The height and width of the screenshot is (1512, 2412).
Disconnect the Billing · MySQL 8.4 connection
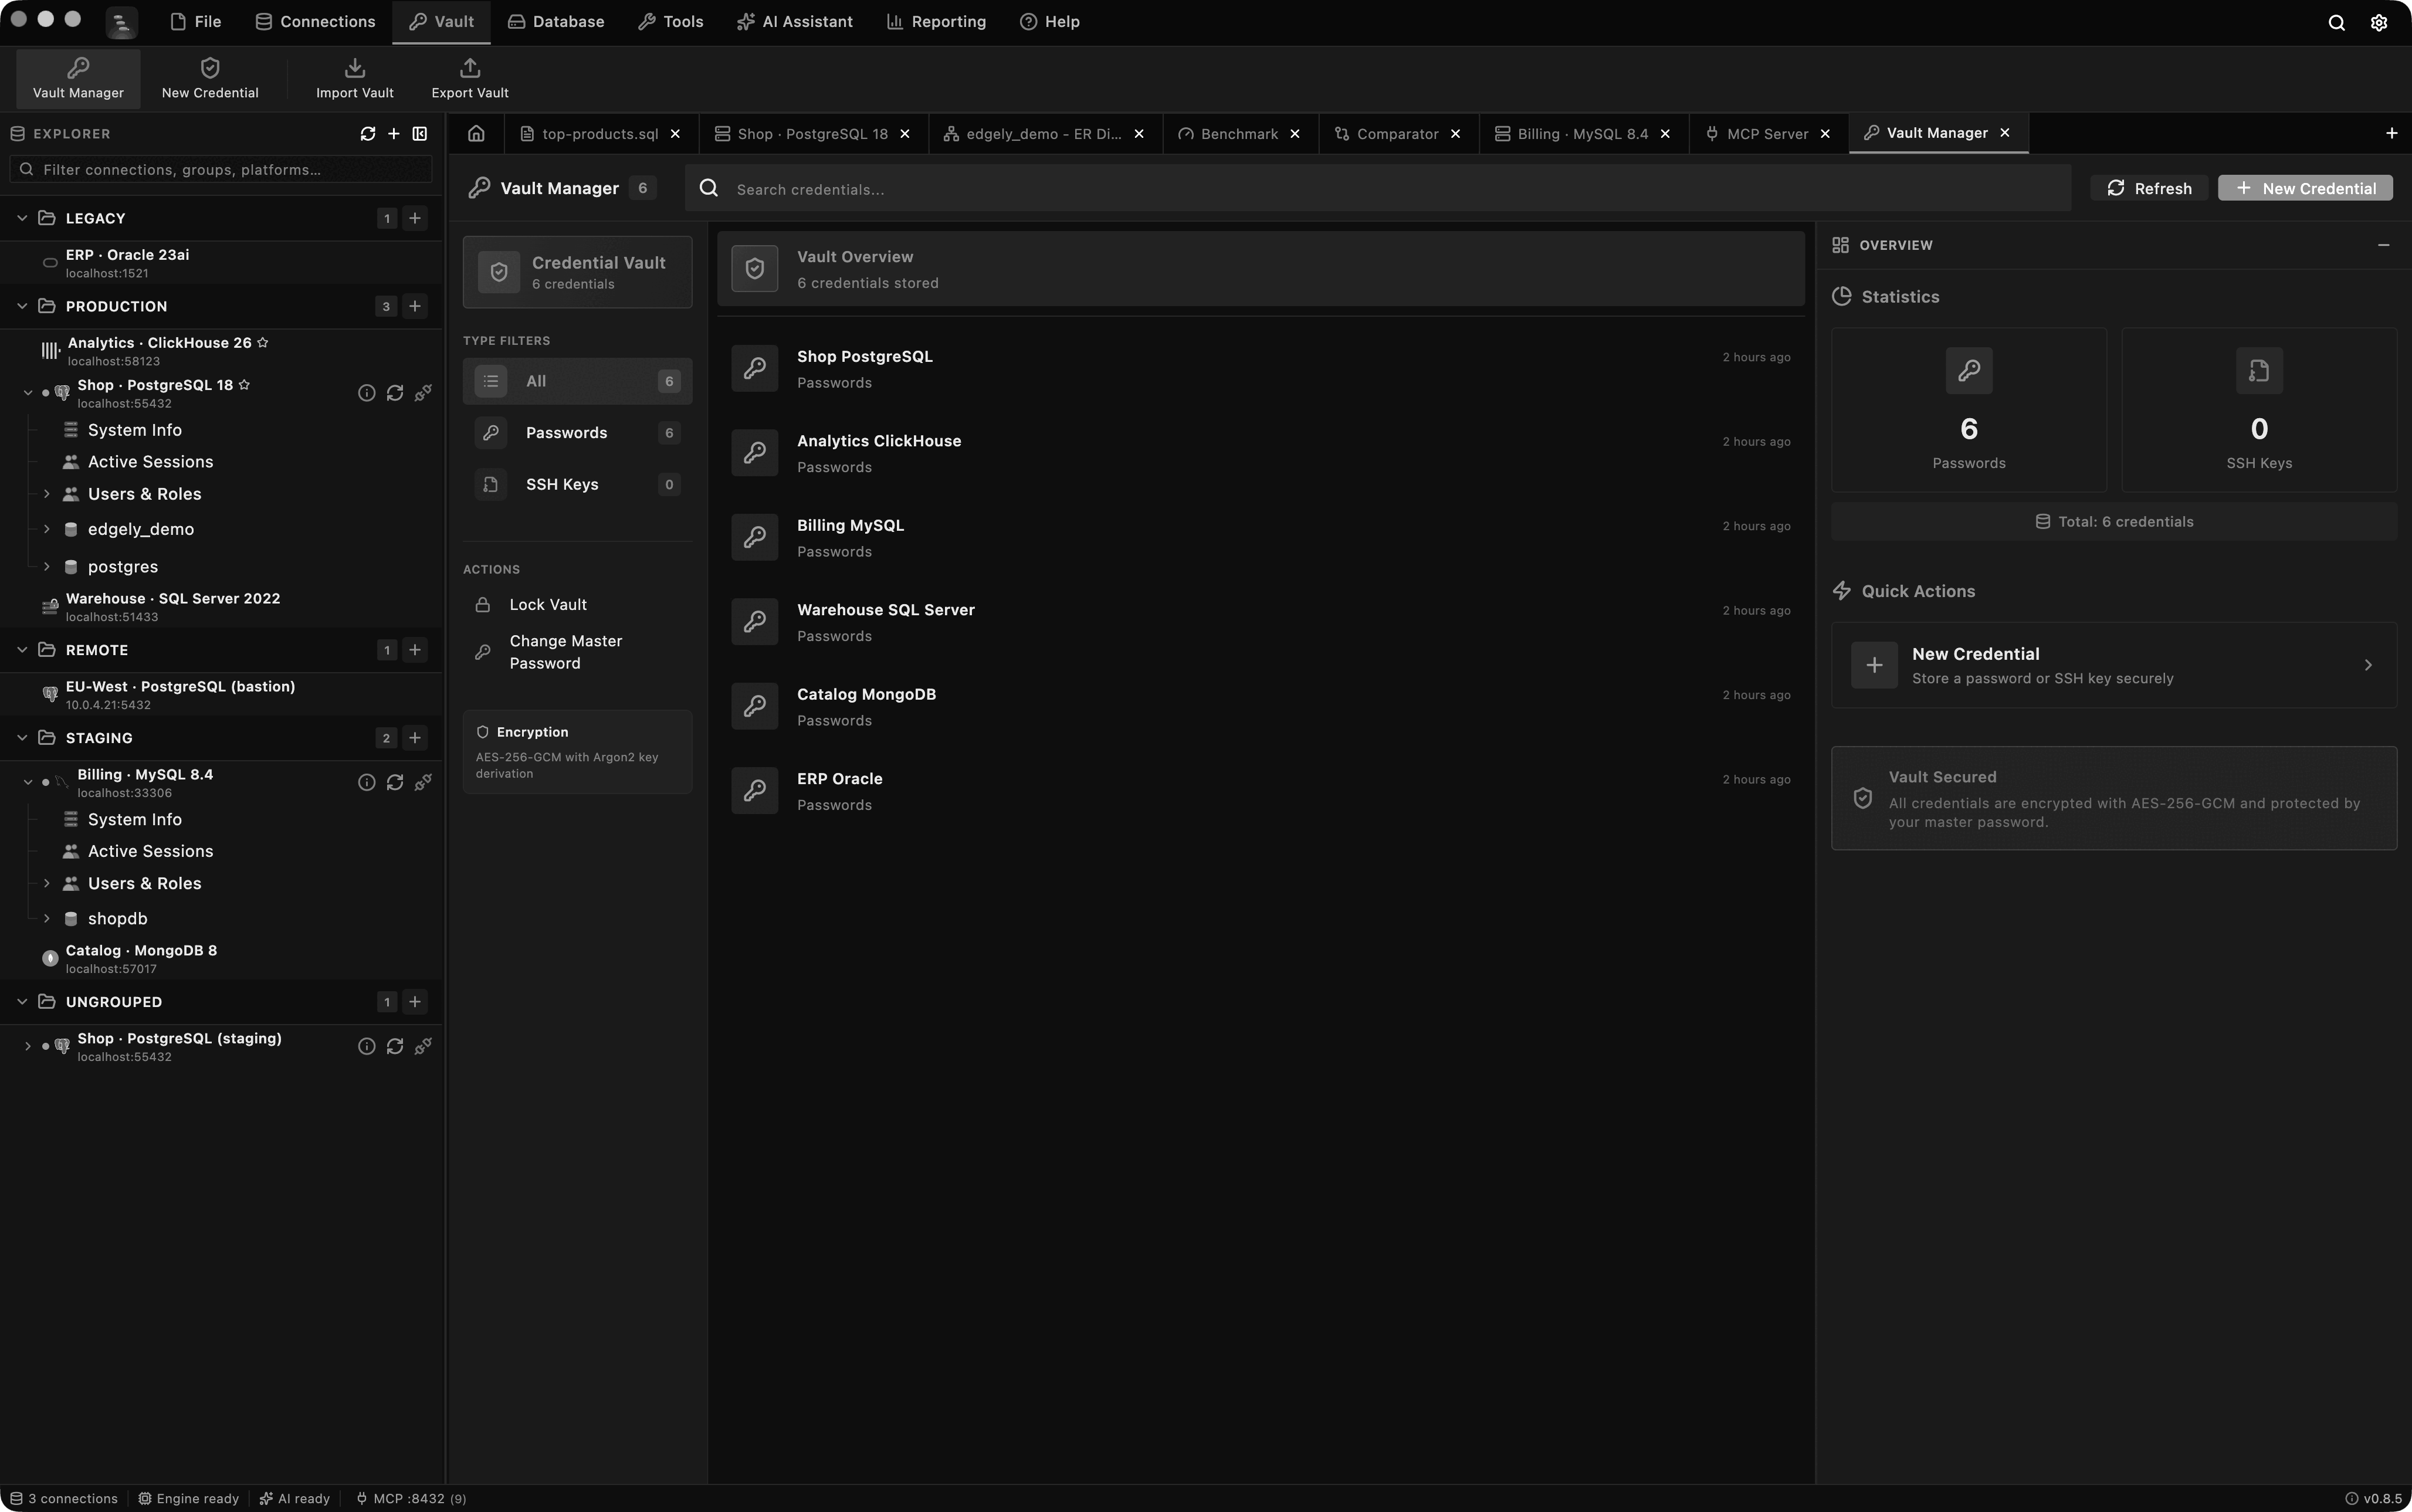423,782
